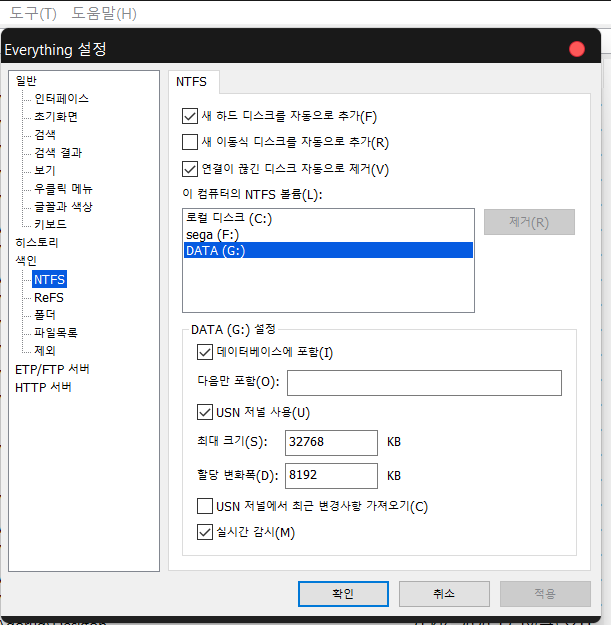Select 로컬 디스크 (C:) volume
Image resolution: width=611 pixels, height=625 pixels.
tap(328, 218)
